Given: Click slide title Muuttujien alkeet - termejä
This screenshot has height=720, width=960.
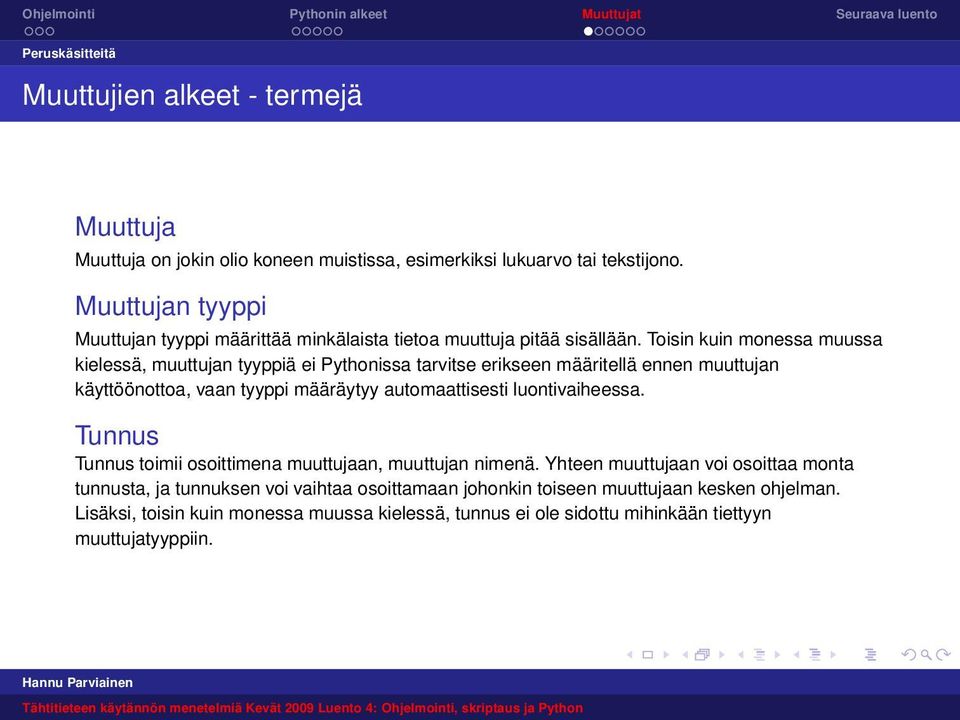Looking at the screenshot, I should click(192, 96).
